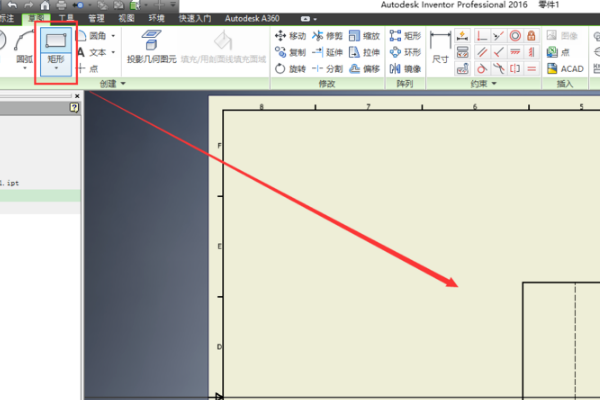Screen dimensions: 600x400
Task: Click the 环形 circular pattern button
Action: coord(406,52)
